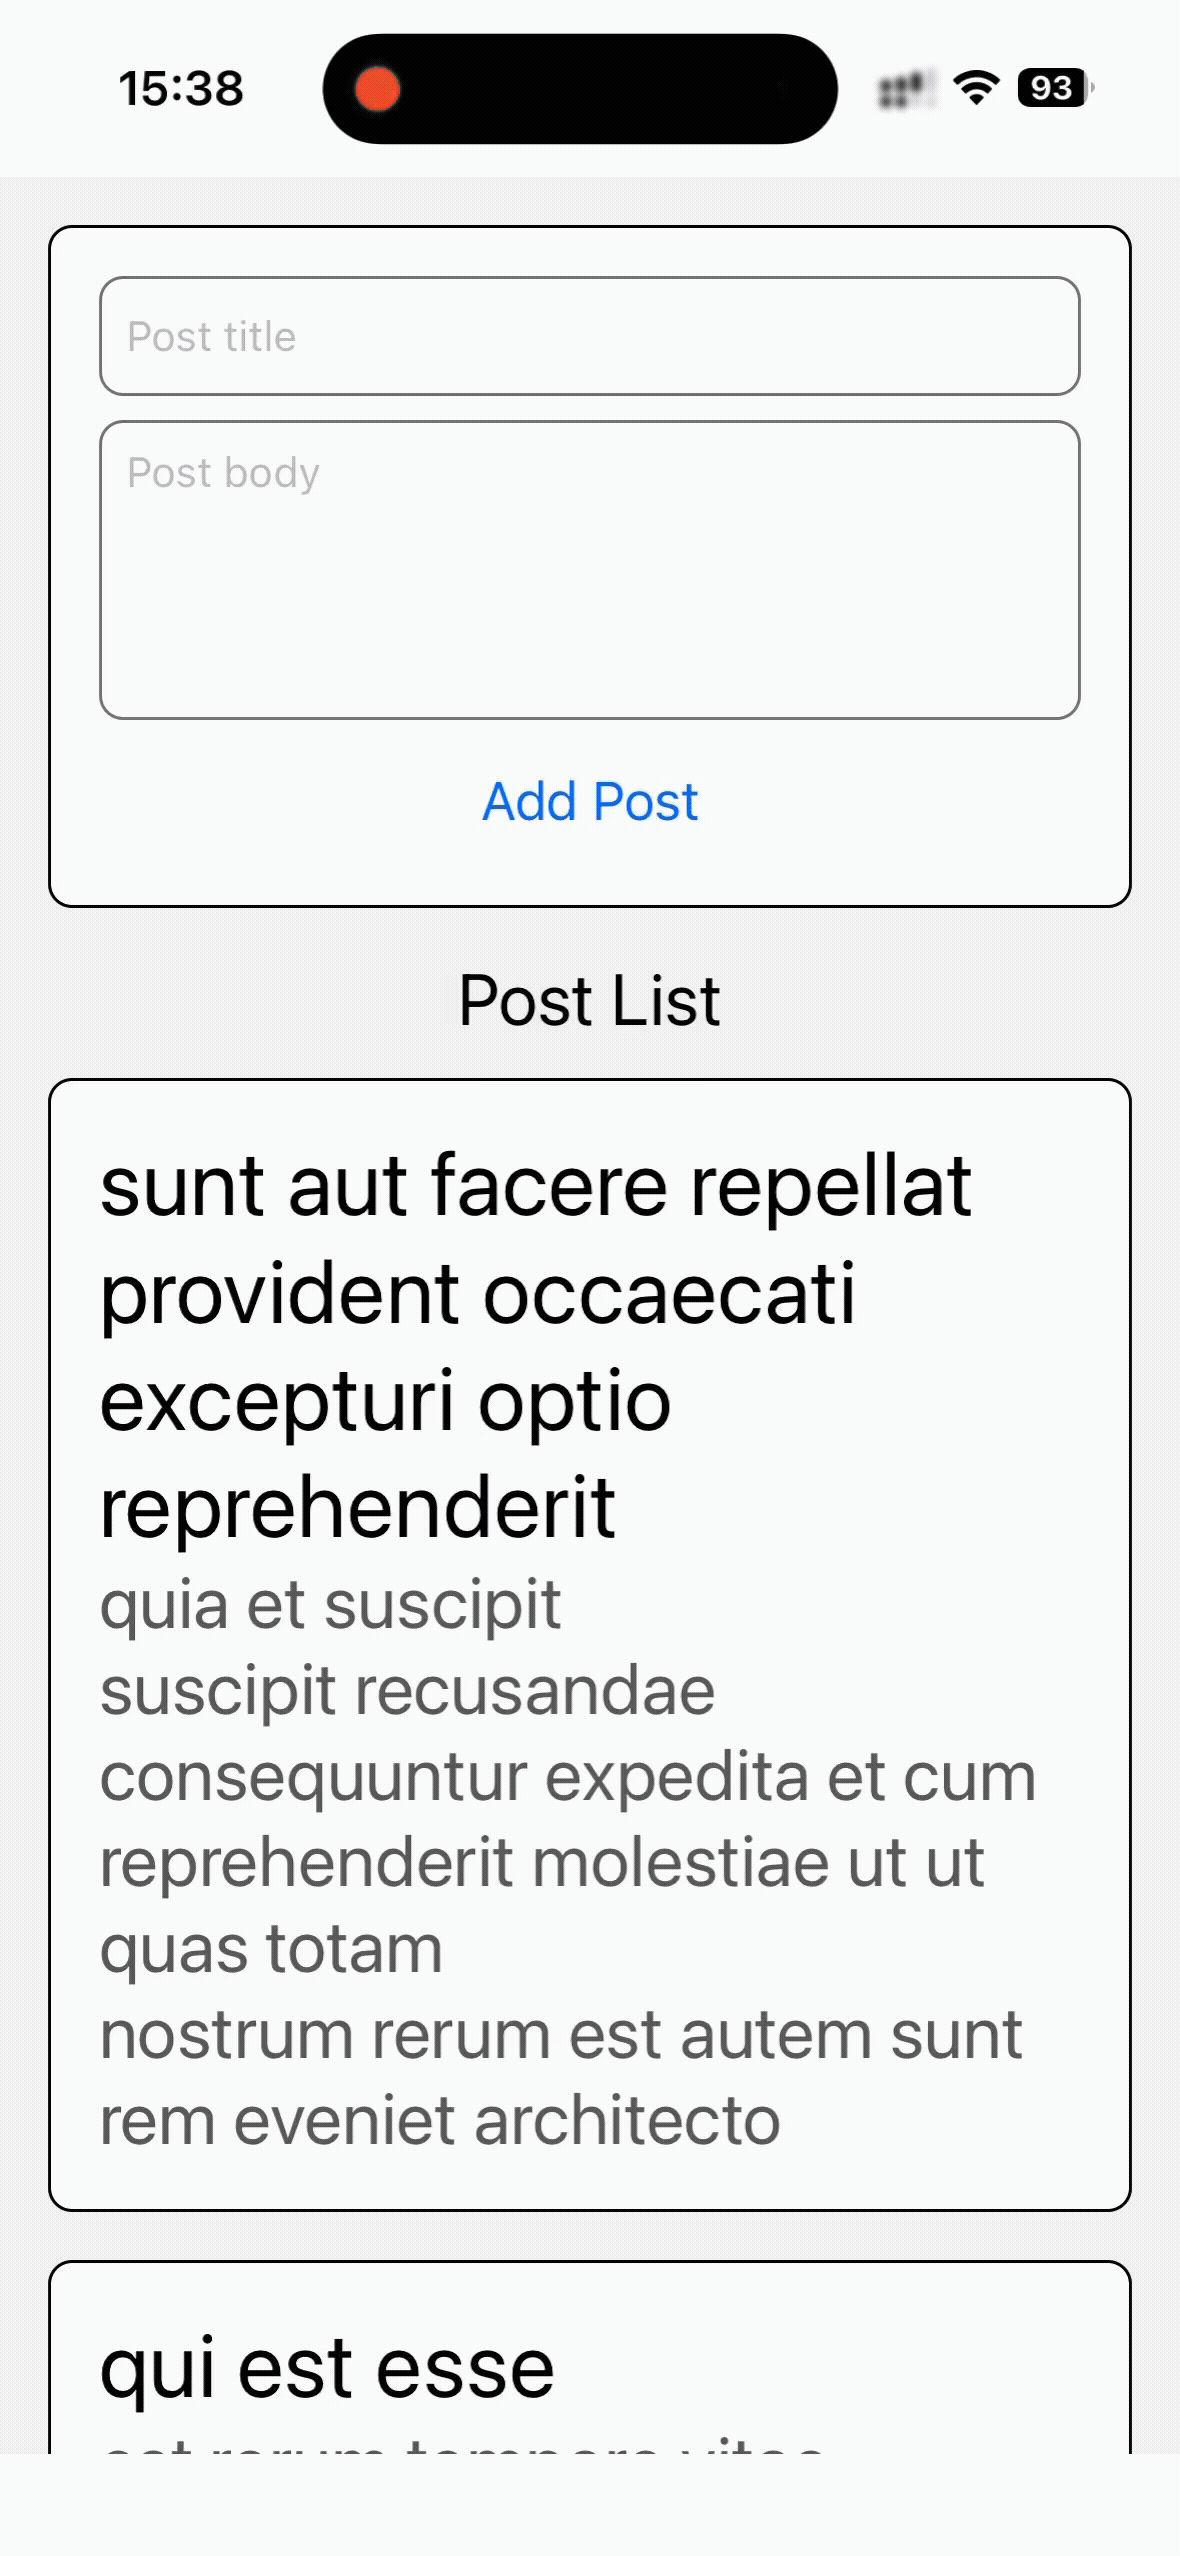The height and width of the screenshot is (2556, 1180).
Task: Focus the Post title input field
Action: coord(589,336)
